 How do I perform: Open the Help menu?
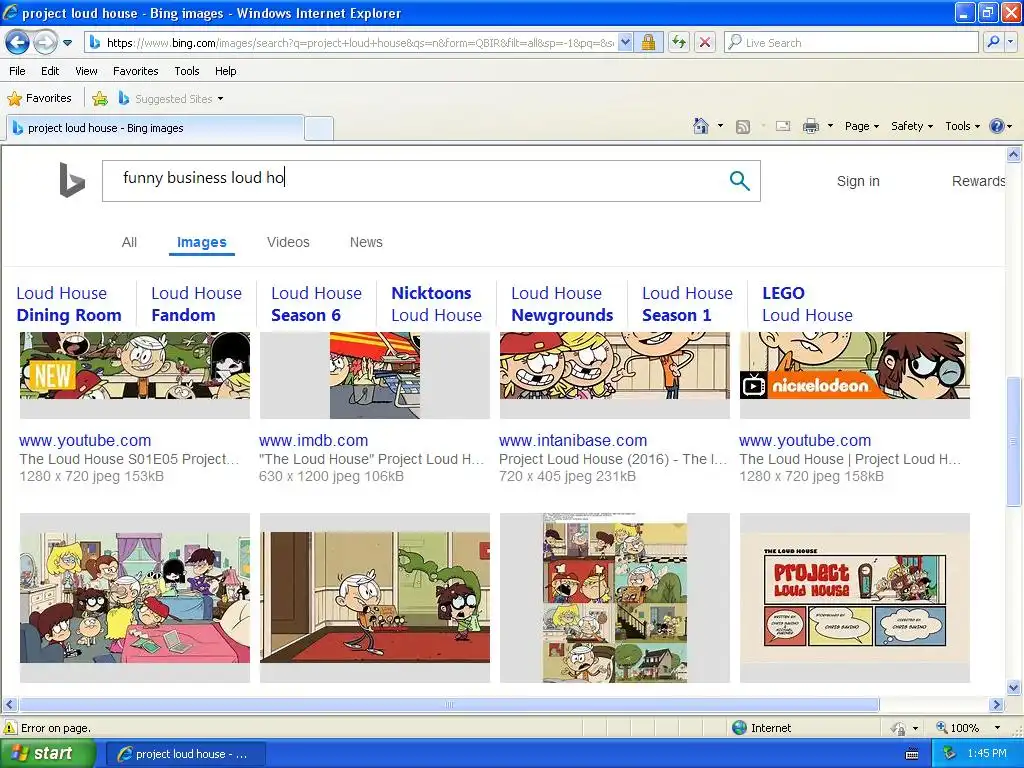(x=225, y=71)
